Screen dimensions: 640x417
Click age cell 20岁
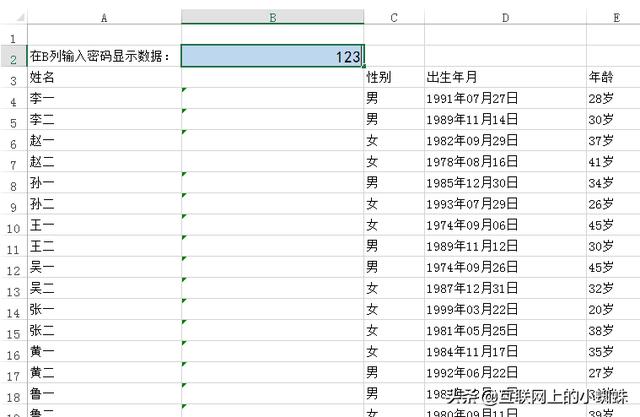pos(613,310)
